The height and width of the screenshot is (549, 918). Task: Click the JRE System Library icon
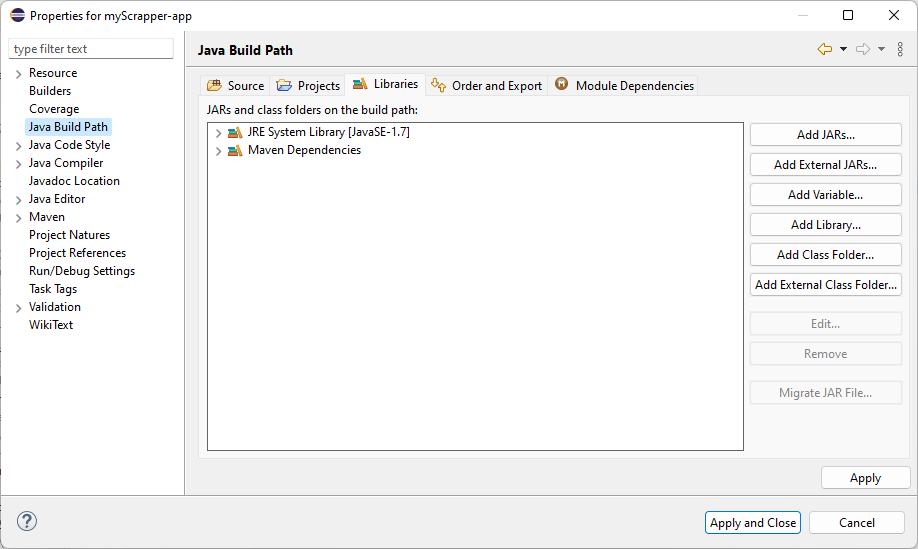point(235,133)
